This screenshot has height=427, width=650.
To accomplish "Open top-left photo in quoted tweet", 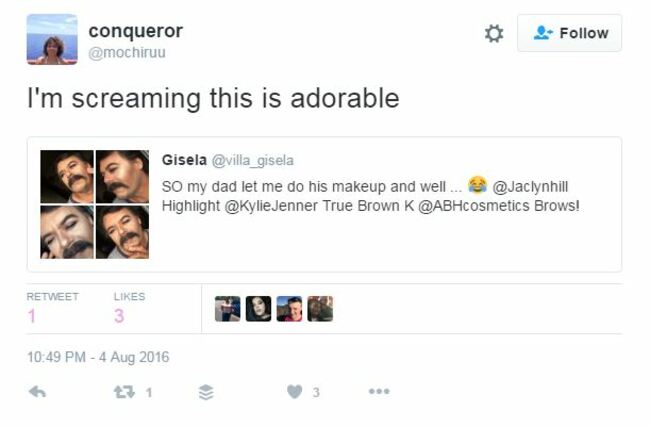I will 67,177.
